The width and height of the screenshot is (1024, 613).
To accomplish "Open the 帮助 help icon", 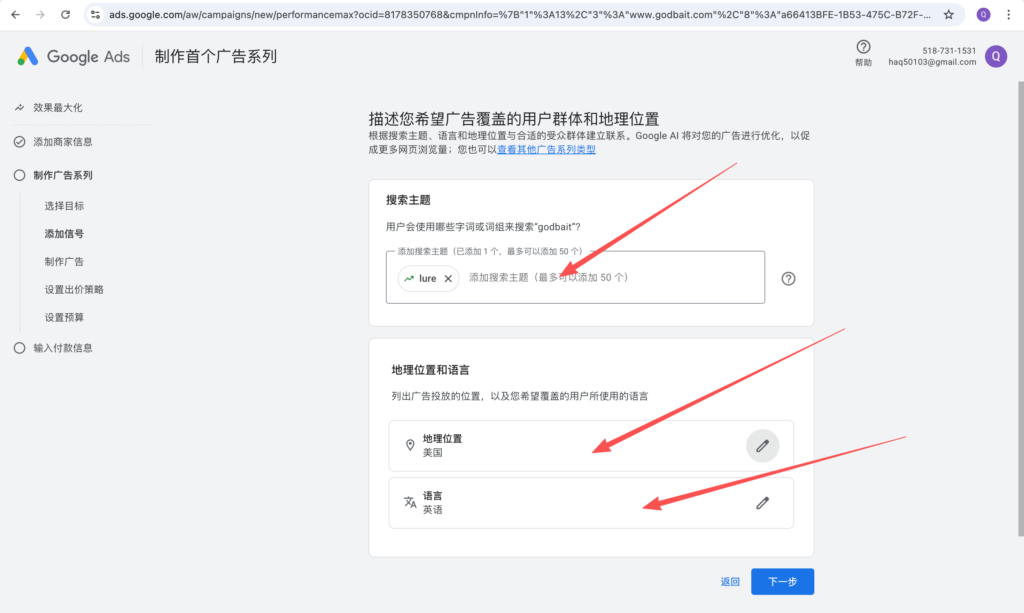I will [863, 48].
